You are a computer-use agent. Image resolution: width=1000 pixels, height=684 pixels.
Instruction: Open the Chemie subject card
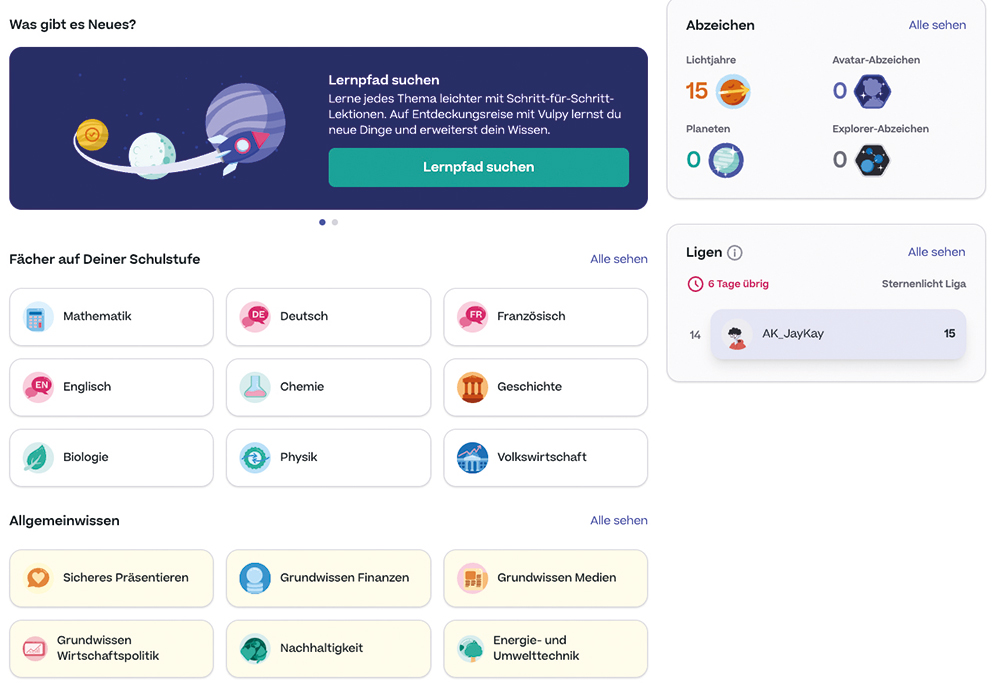click(x=328, y=387)
